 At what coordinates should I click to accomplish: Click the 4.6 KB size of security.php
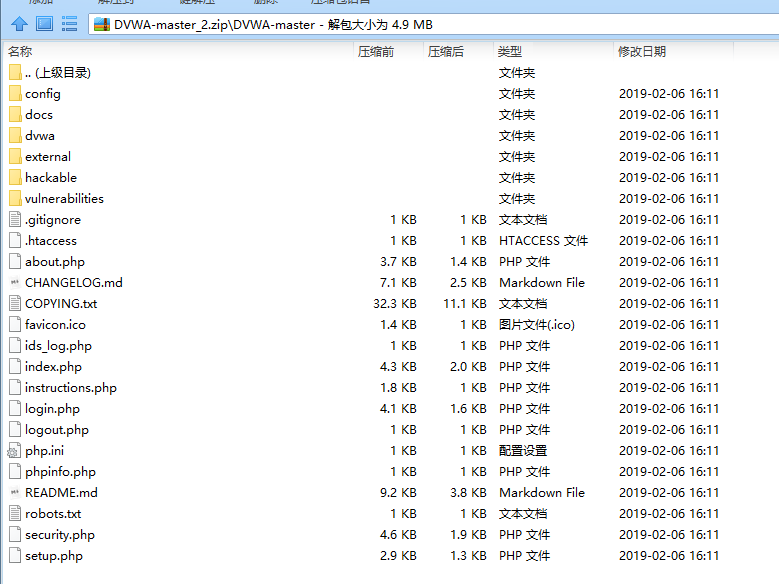[398, 534]
